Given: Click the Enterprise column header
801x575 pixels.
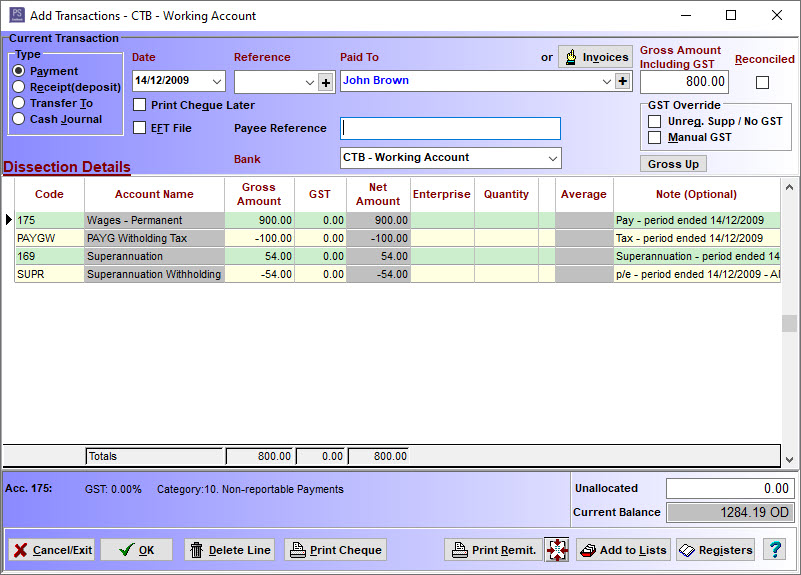Looking at the screenshot, I should pos(442,194).
